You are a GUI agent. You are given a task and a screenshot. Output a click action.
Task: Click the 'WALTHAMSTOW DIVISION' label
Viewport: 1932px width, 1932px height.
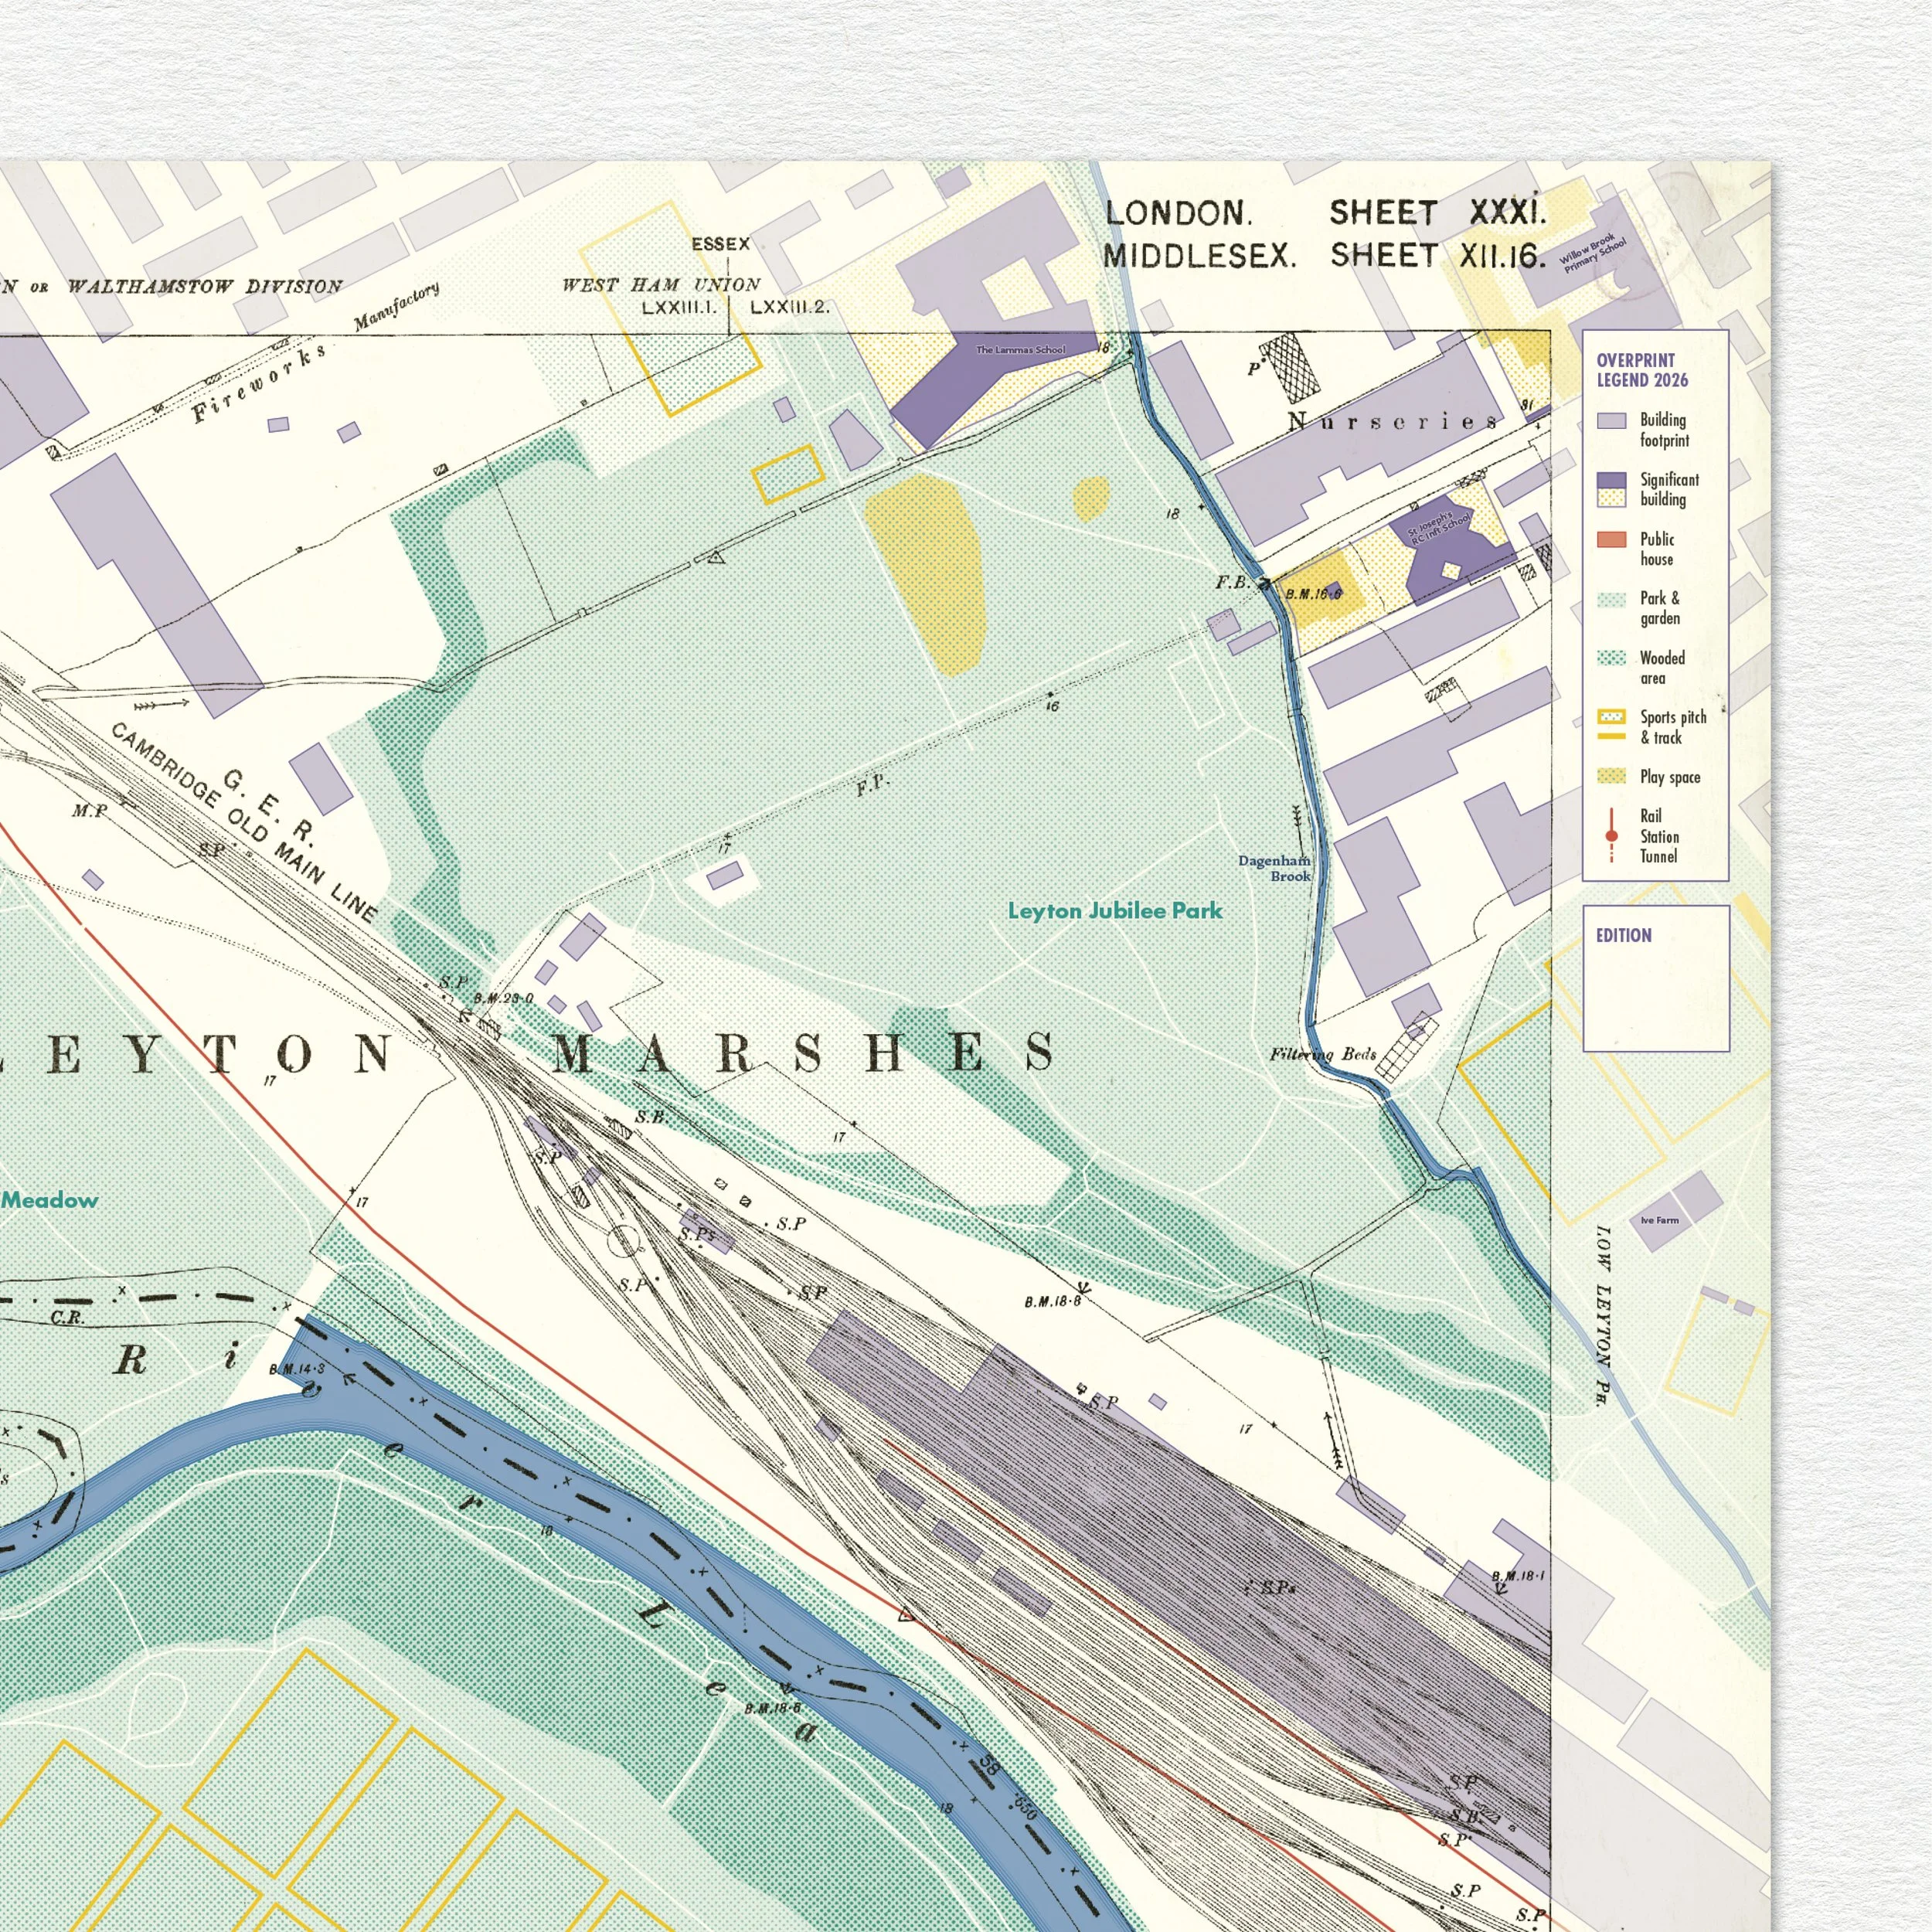205,286
